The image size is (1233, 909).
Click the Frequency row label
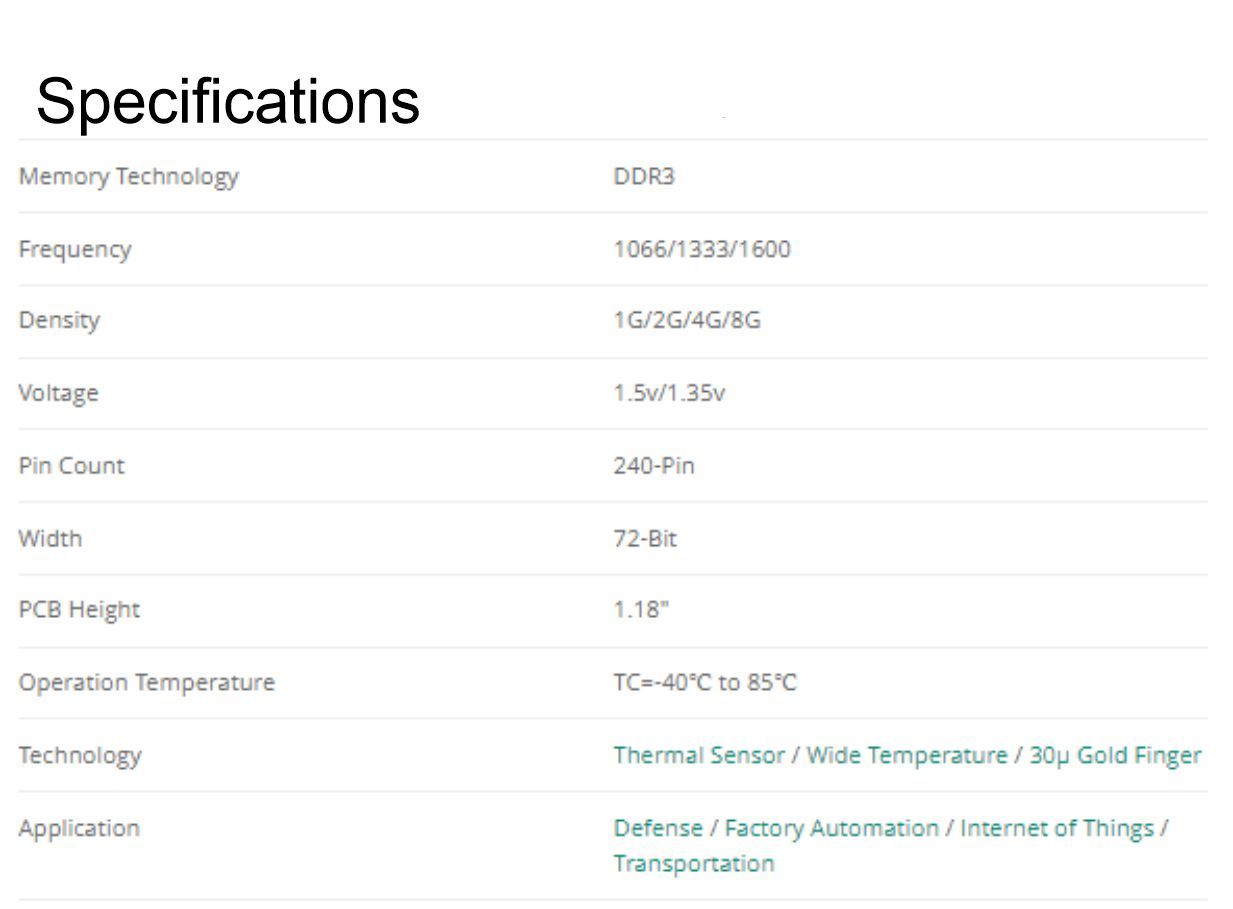pyautogui.click(x=75, y=250)
